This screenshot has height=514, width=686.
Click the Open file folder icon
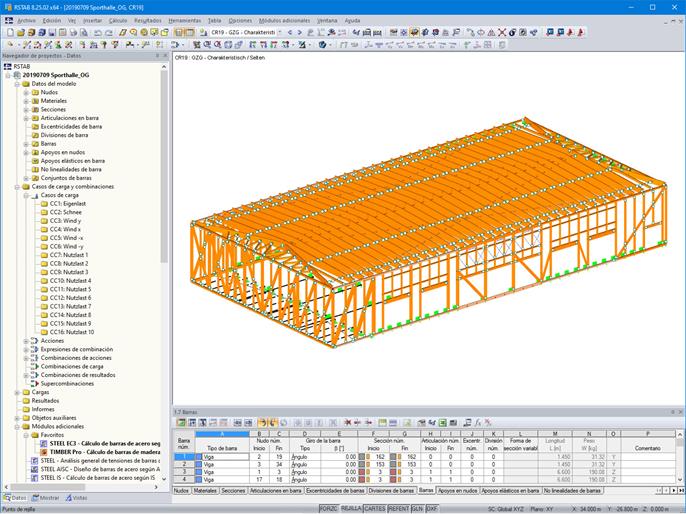coord(21,32)
